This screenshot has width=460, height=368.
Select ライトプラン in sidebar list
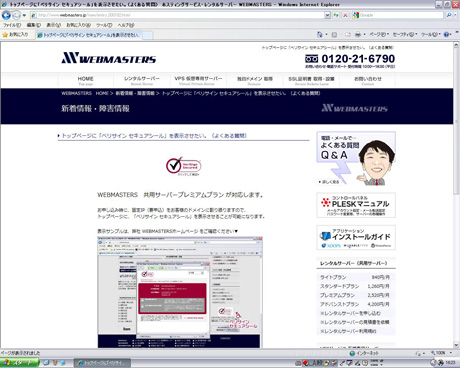tap(333, 277)
